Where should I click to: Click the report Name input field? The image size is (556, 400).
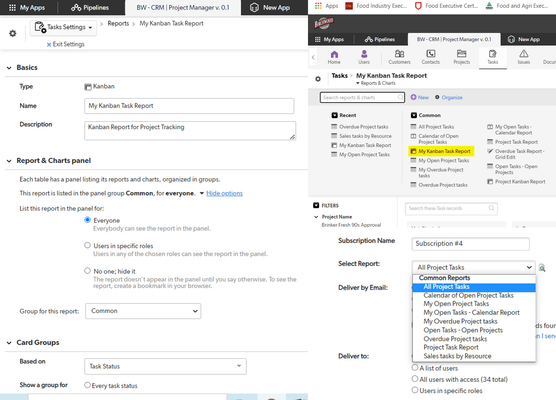(x=189, y=106)
